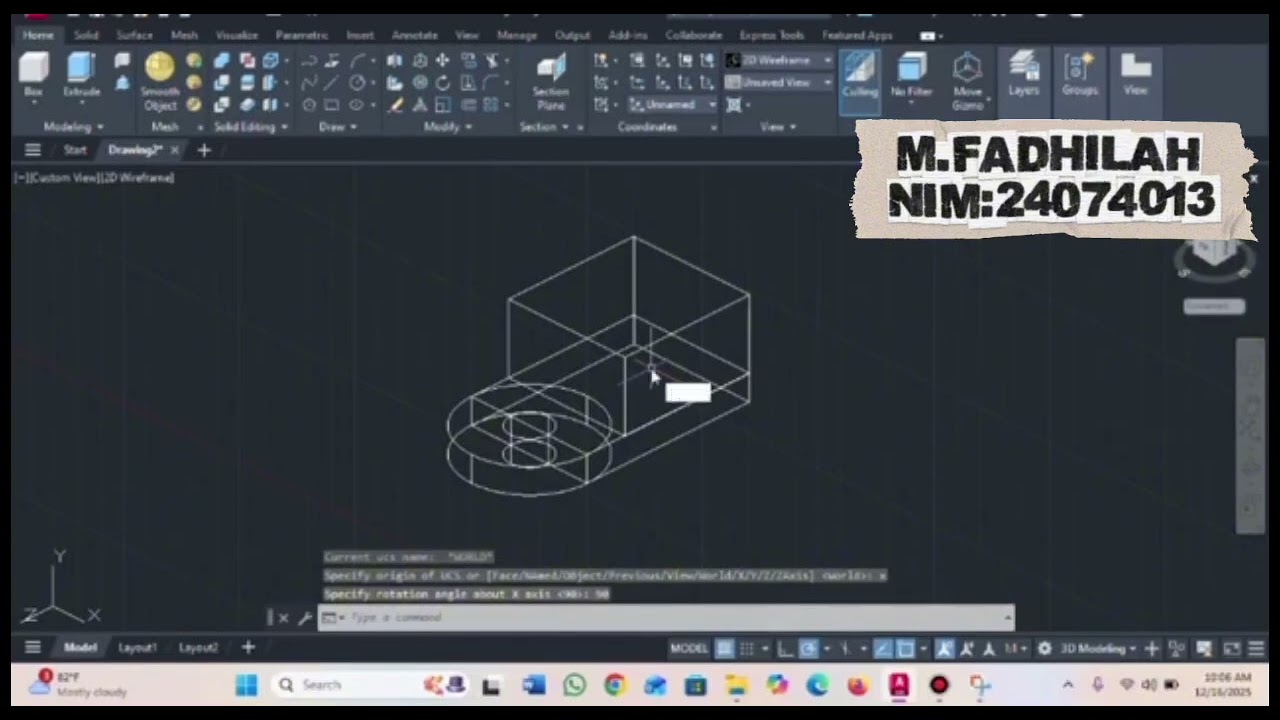1280x720 pixels.
Task: Open Google Chrome from the taskbar
Action: pos(615,685)
